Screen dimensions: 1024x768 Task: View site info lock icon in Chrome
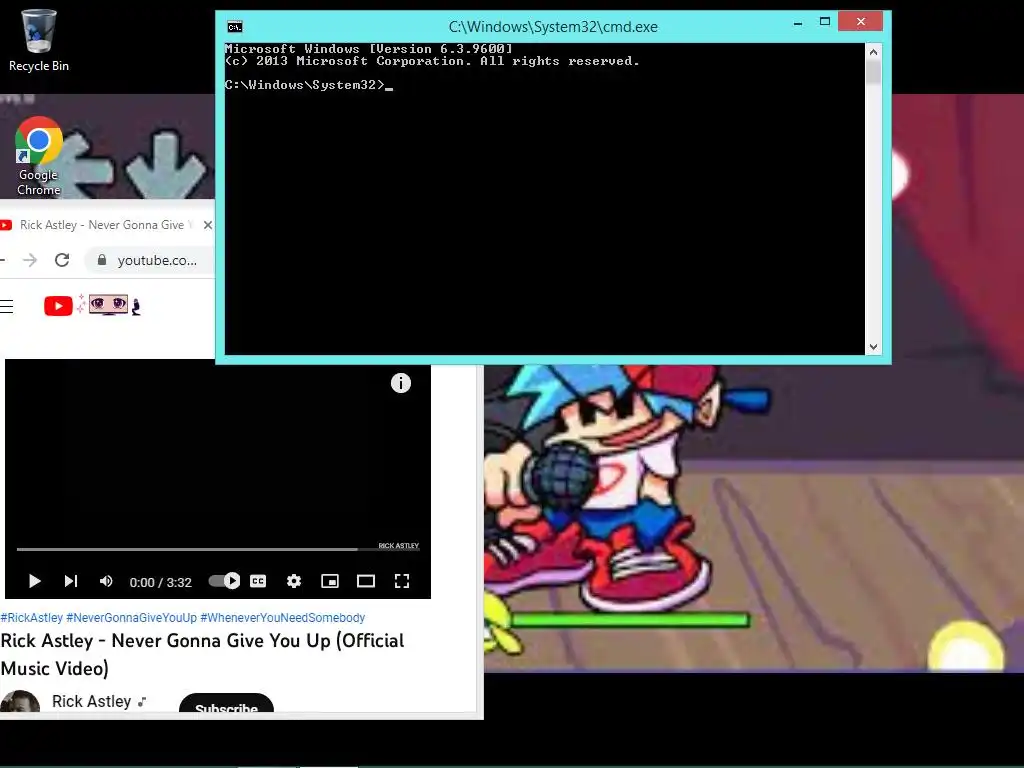click(102, 260)
